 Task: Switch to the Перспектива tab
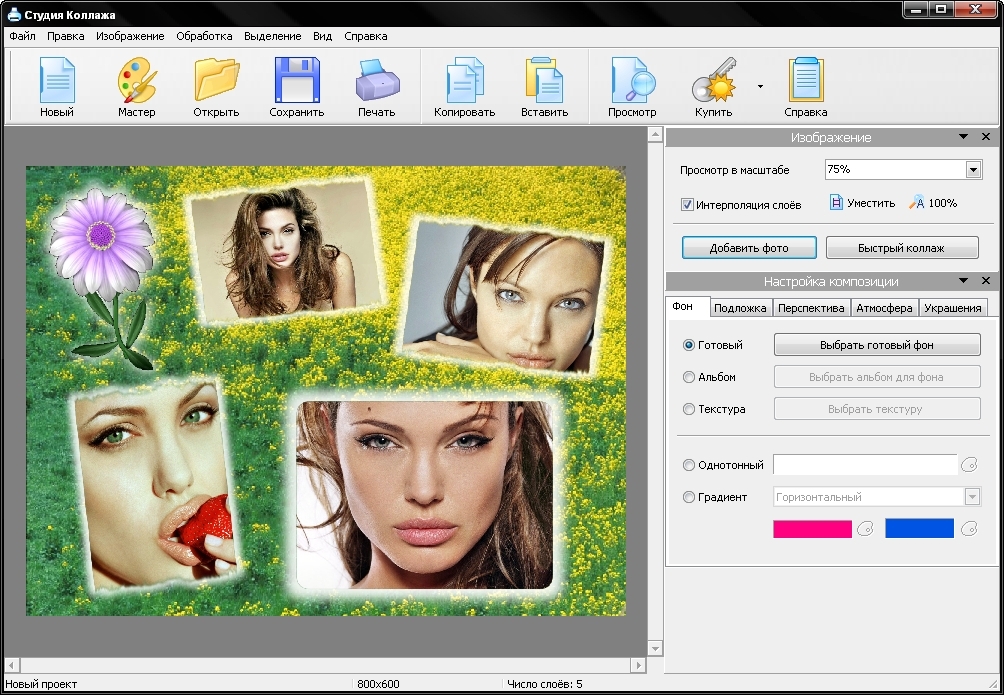click(811, 308)
